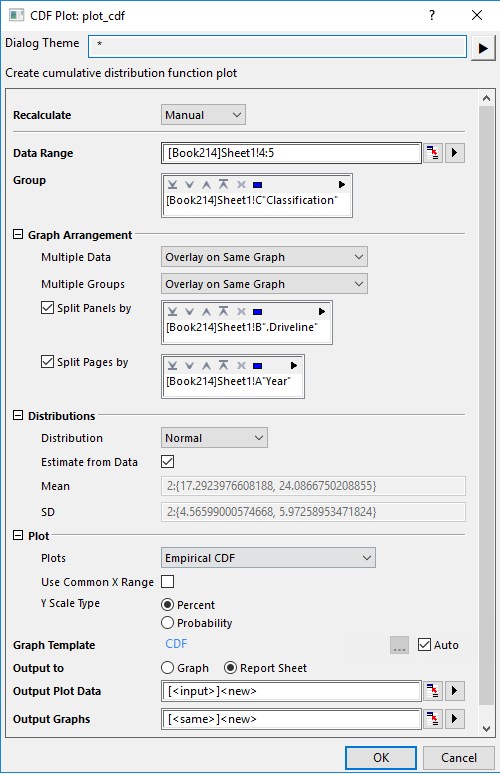Open the Group box flyout arrow

pos(342,185)
